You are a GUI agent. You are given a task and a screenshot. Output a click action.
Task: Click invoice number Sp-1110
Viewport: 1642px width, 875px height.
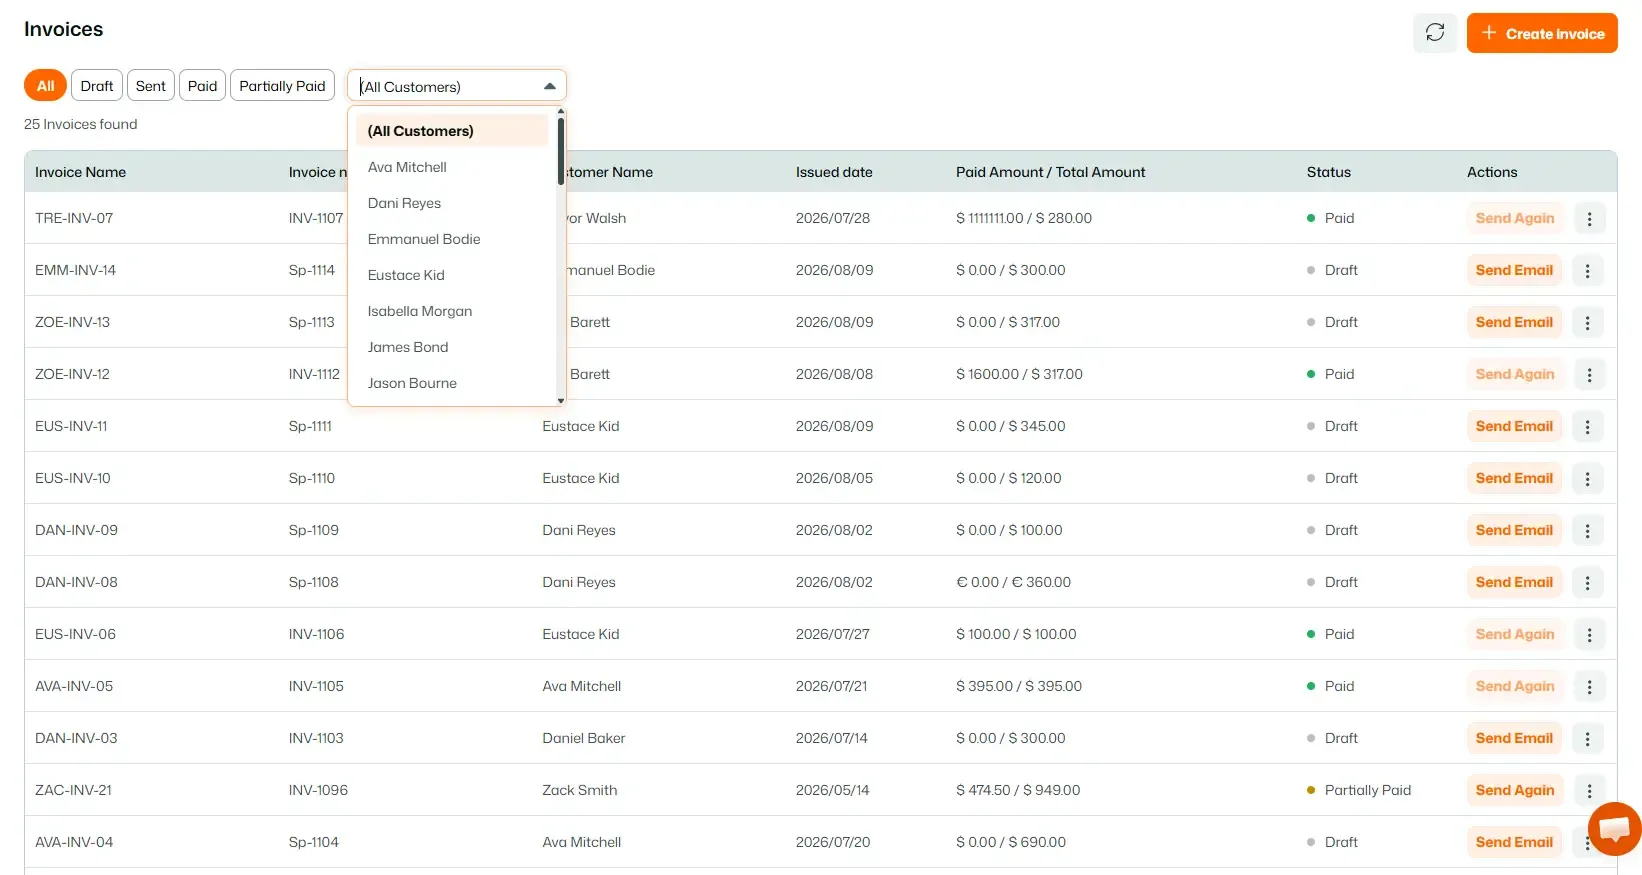click(x=312, y=478)
